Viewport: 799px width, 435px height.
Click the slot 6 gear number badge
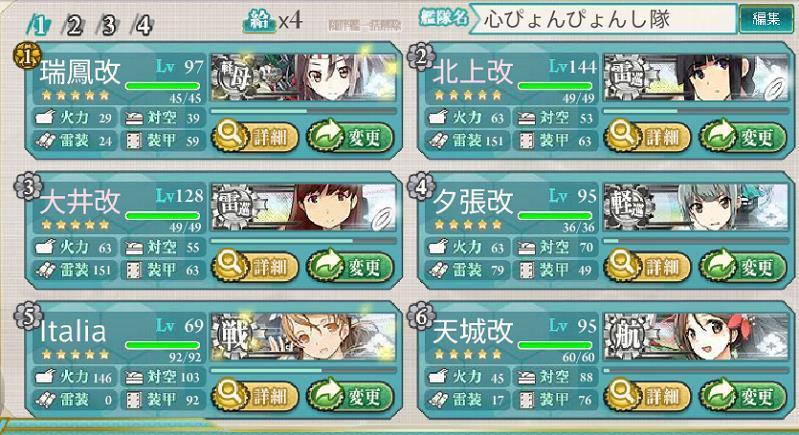[x=421, y=316]
